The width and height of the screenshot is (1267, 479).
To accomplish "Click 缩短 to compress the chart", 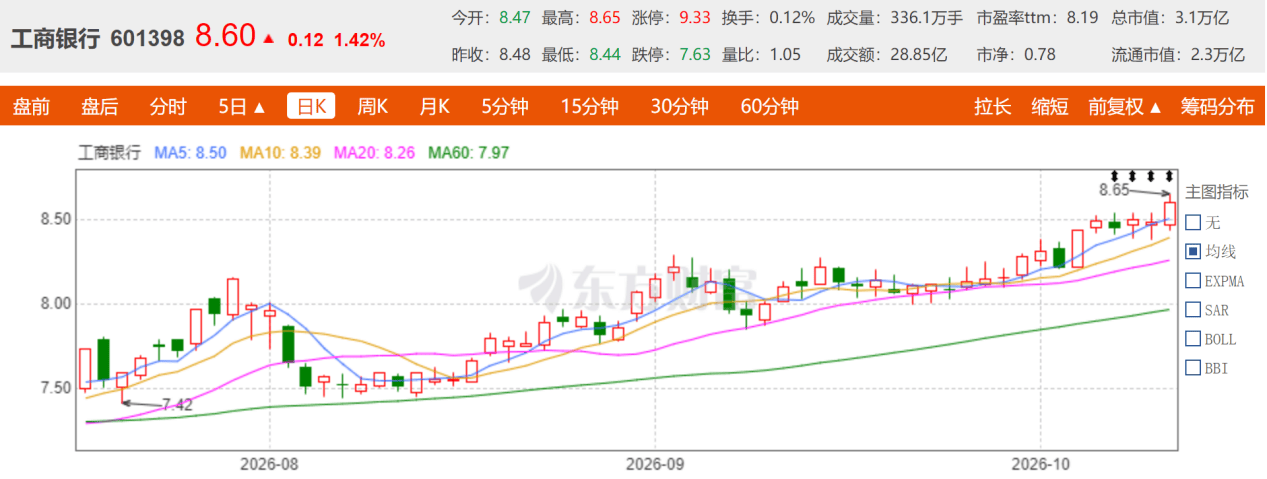I will [1050, 107].
